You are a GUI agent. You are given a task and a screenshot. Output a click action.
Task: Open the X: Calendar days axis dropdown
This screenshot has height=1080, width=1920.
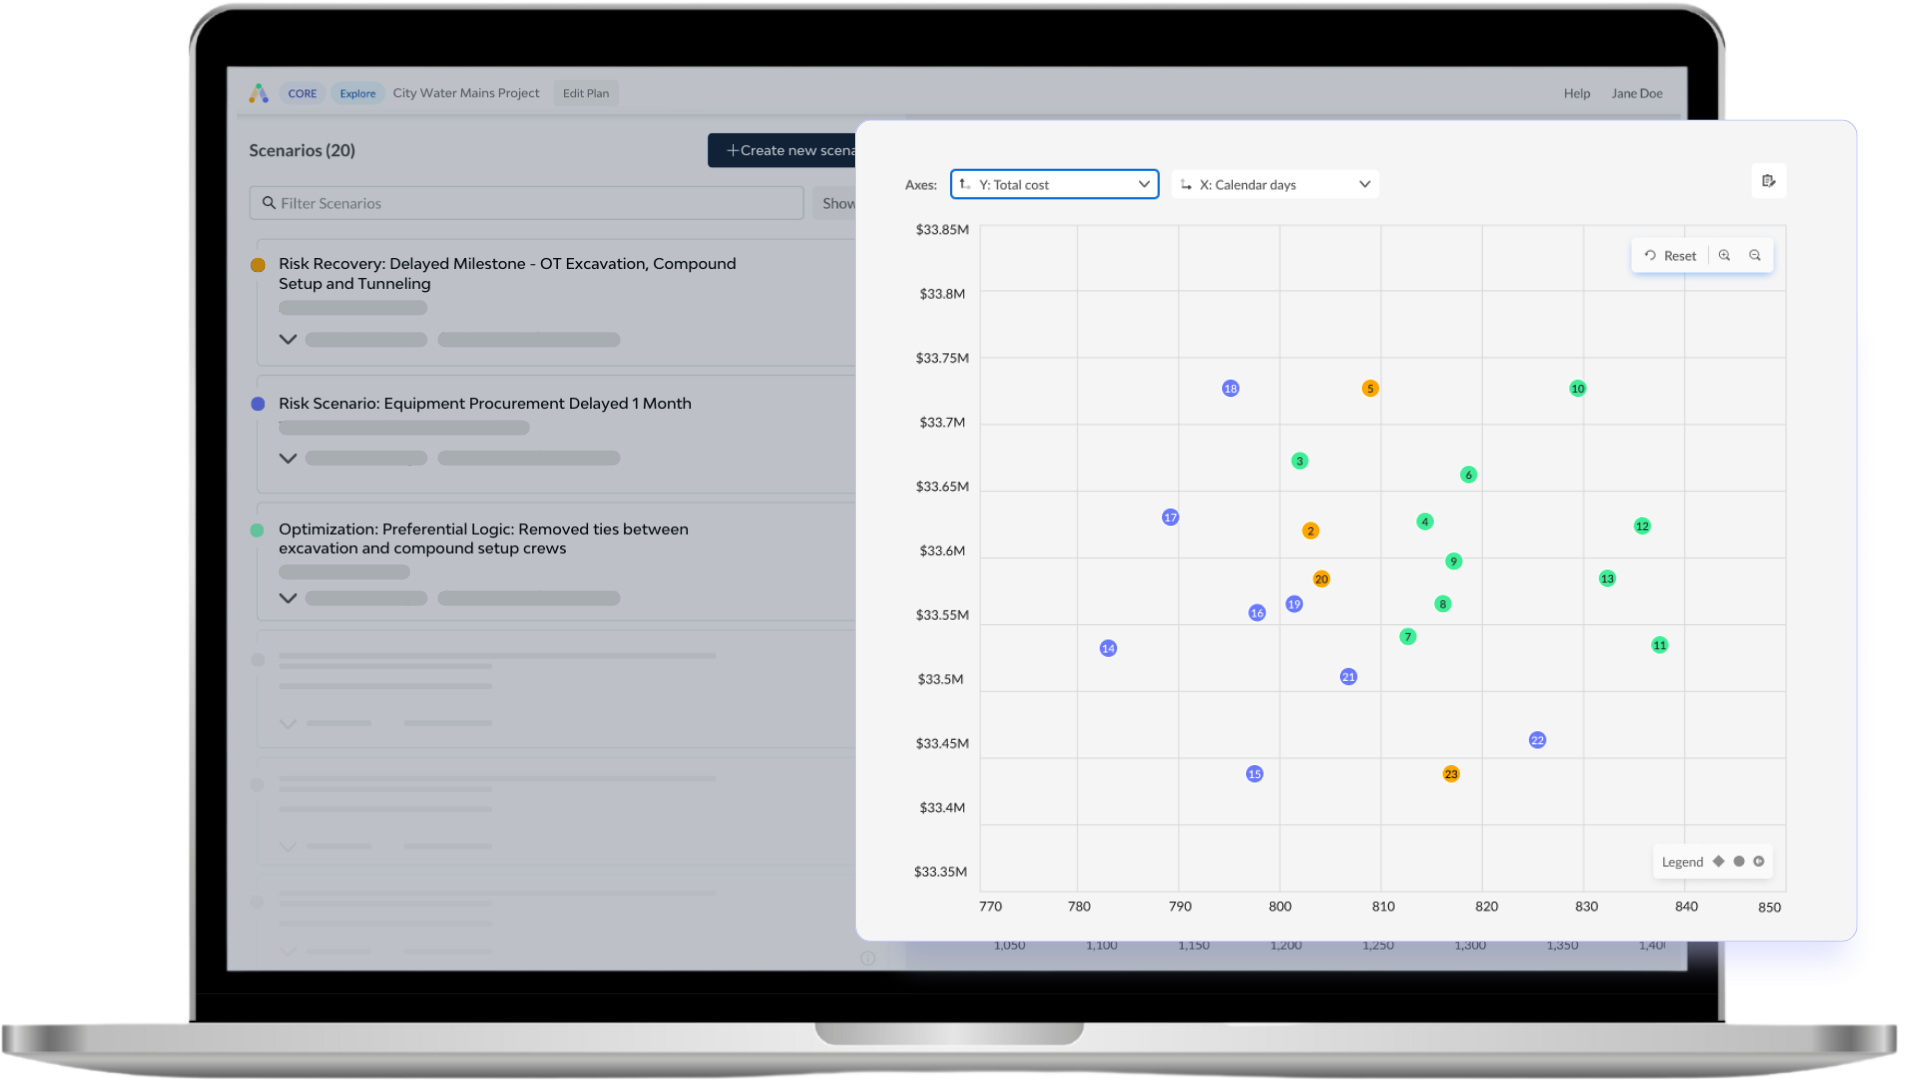point(1274,184)
